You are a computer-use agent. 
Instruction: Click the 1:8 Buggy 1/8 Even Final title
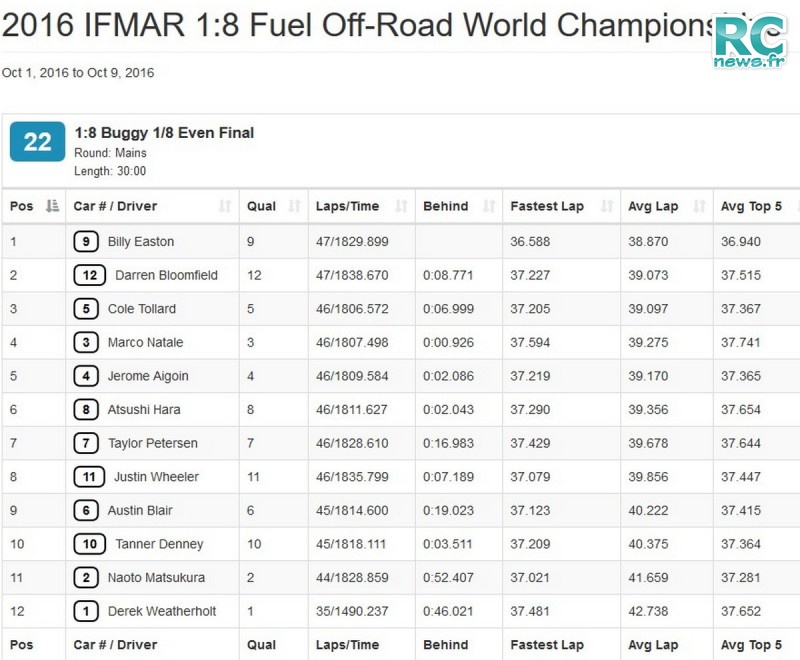[x=164, y=133]
